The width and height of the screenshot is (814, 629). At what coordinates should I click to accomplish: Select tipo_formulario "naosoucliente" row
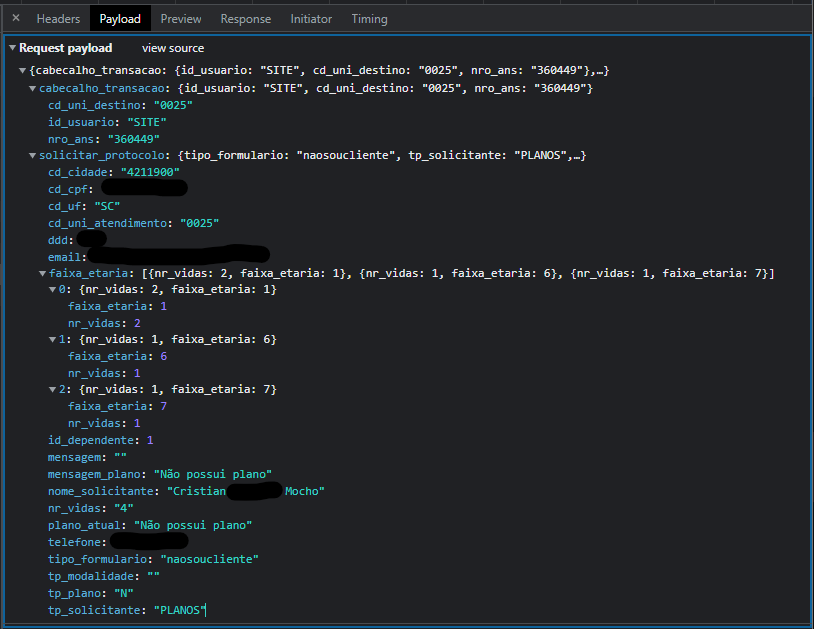click(153, 559)
